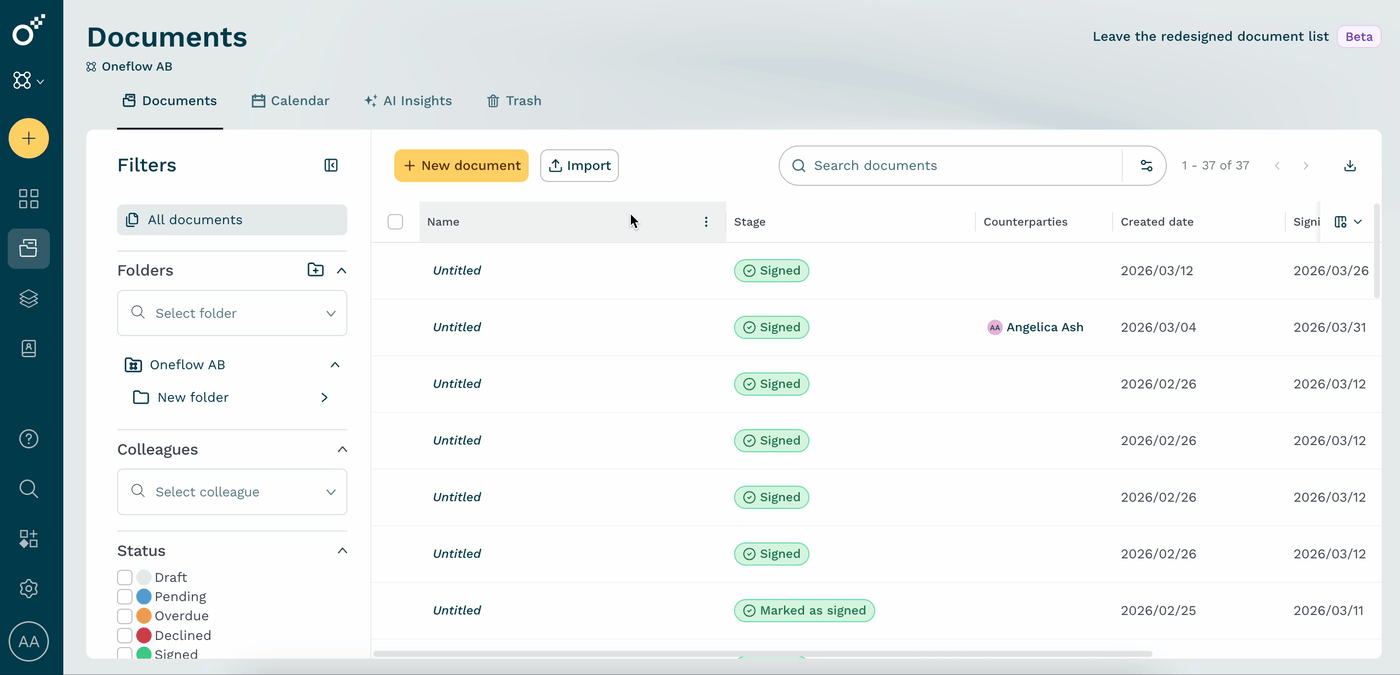Click the Search documents field

point(950,166)
